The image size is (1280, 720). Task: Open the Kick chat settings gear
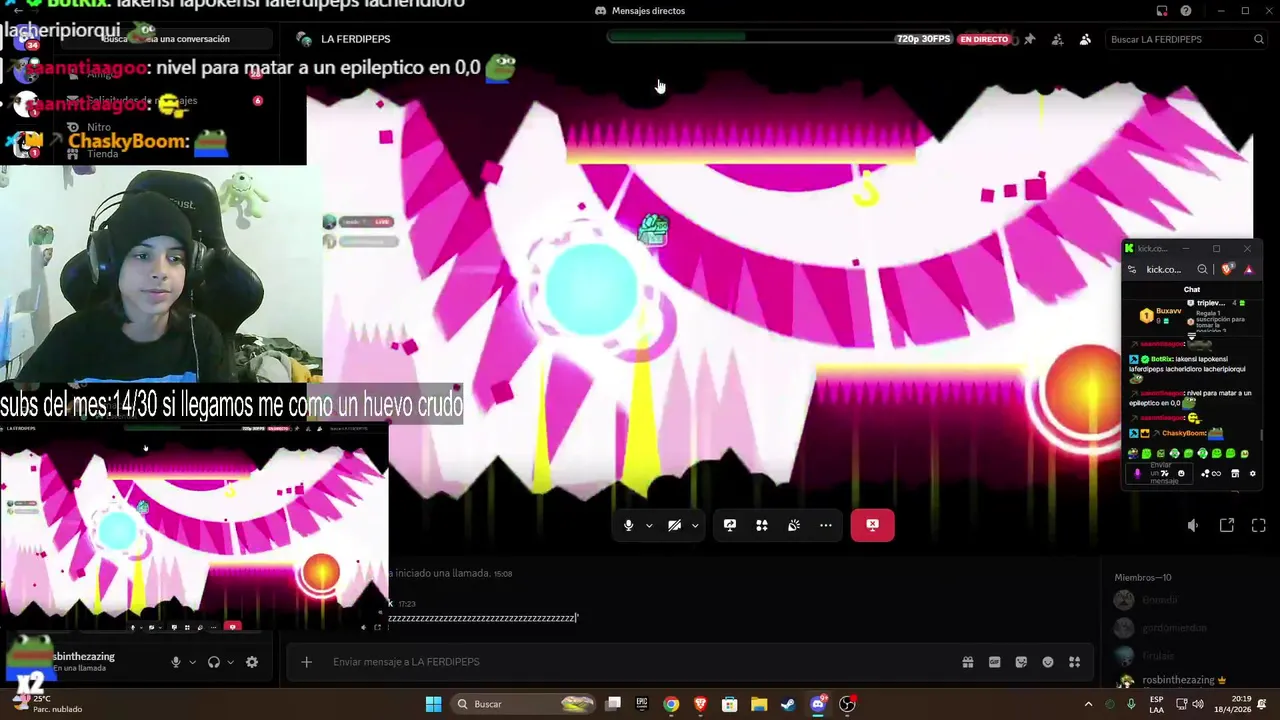(x=1253, y=474)
